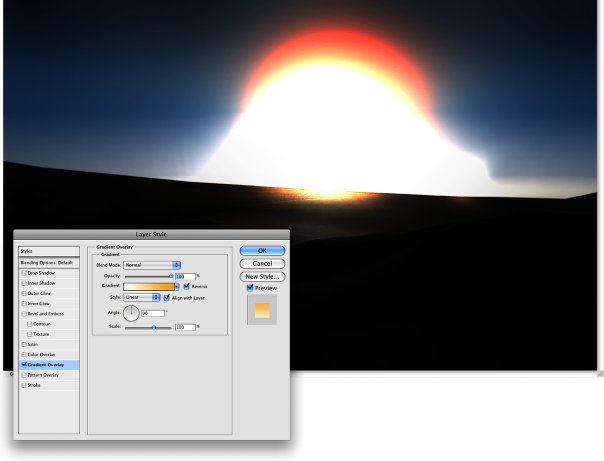Click the Angle value input field

tap(153, 313)
